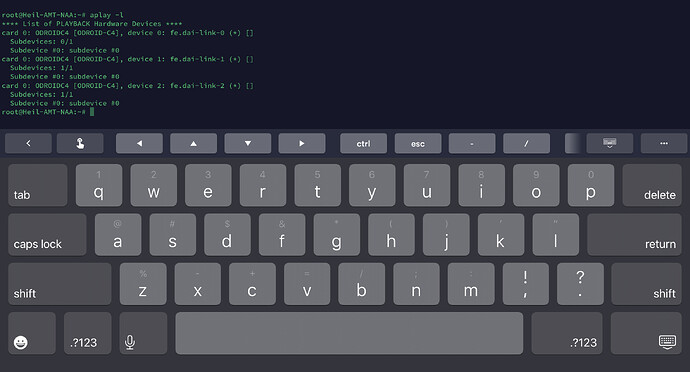
Task: Hide keyboard using bottom-right keyboard icon
Action: [x=646, y=333]
